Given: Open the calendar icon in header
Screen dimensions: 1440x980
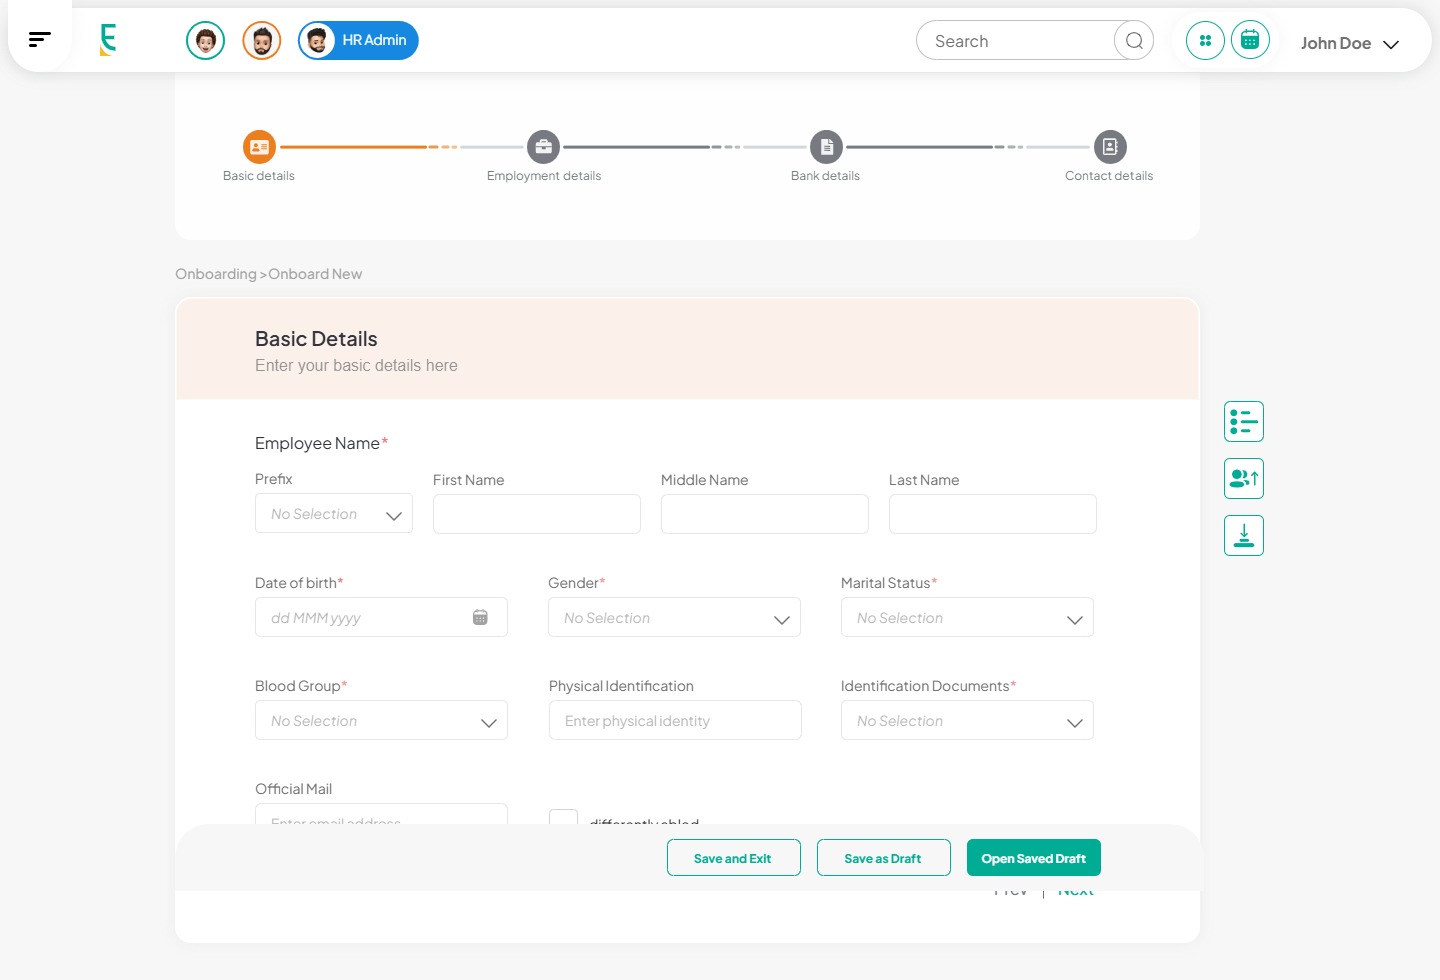Looking at the screenshot, I should 1250,41.
